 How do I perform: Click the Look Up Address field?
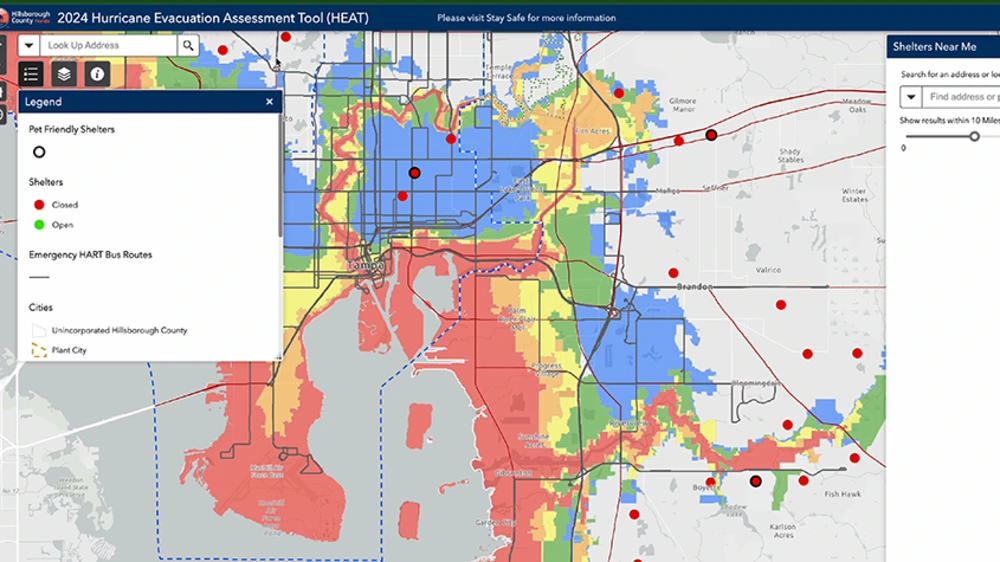point(108,45)
